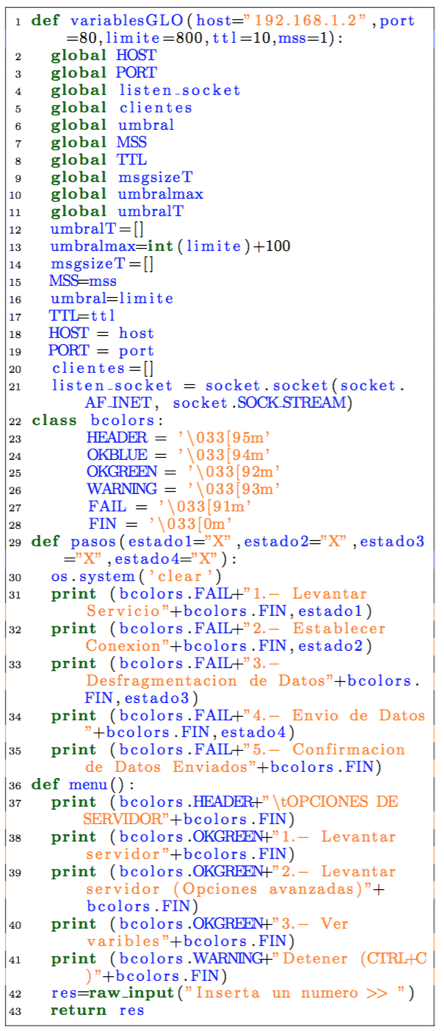444x1031 pixels.
Task: Click the line 'global msgsizeT'
Action: coord(122,176)
